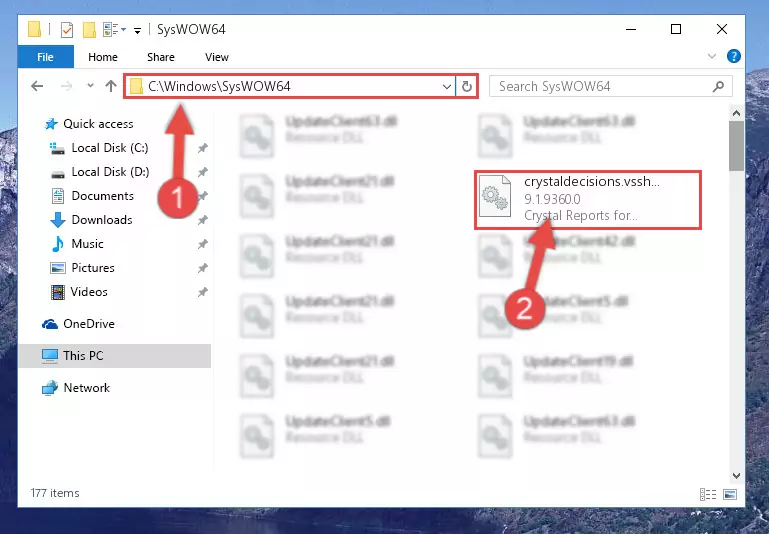Switch to the Share ribbon tab

tap(160, 57)
